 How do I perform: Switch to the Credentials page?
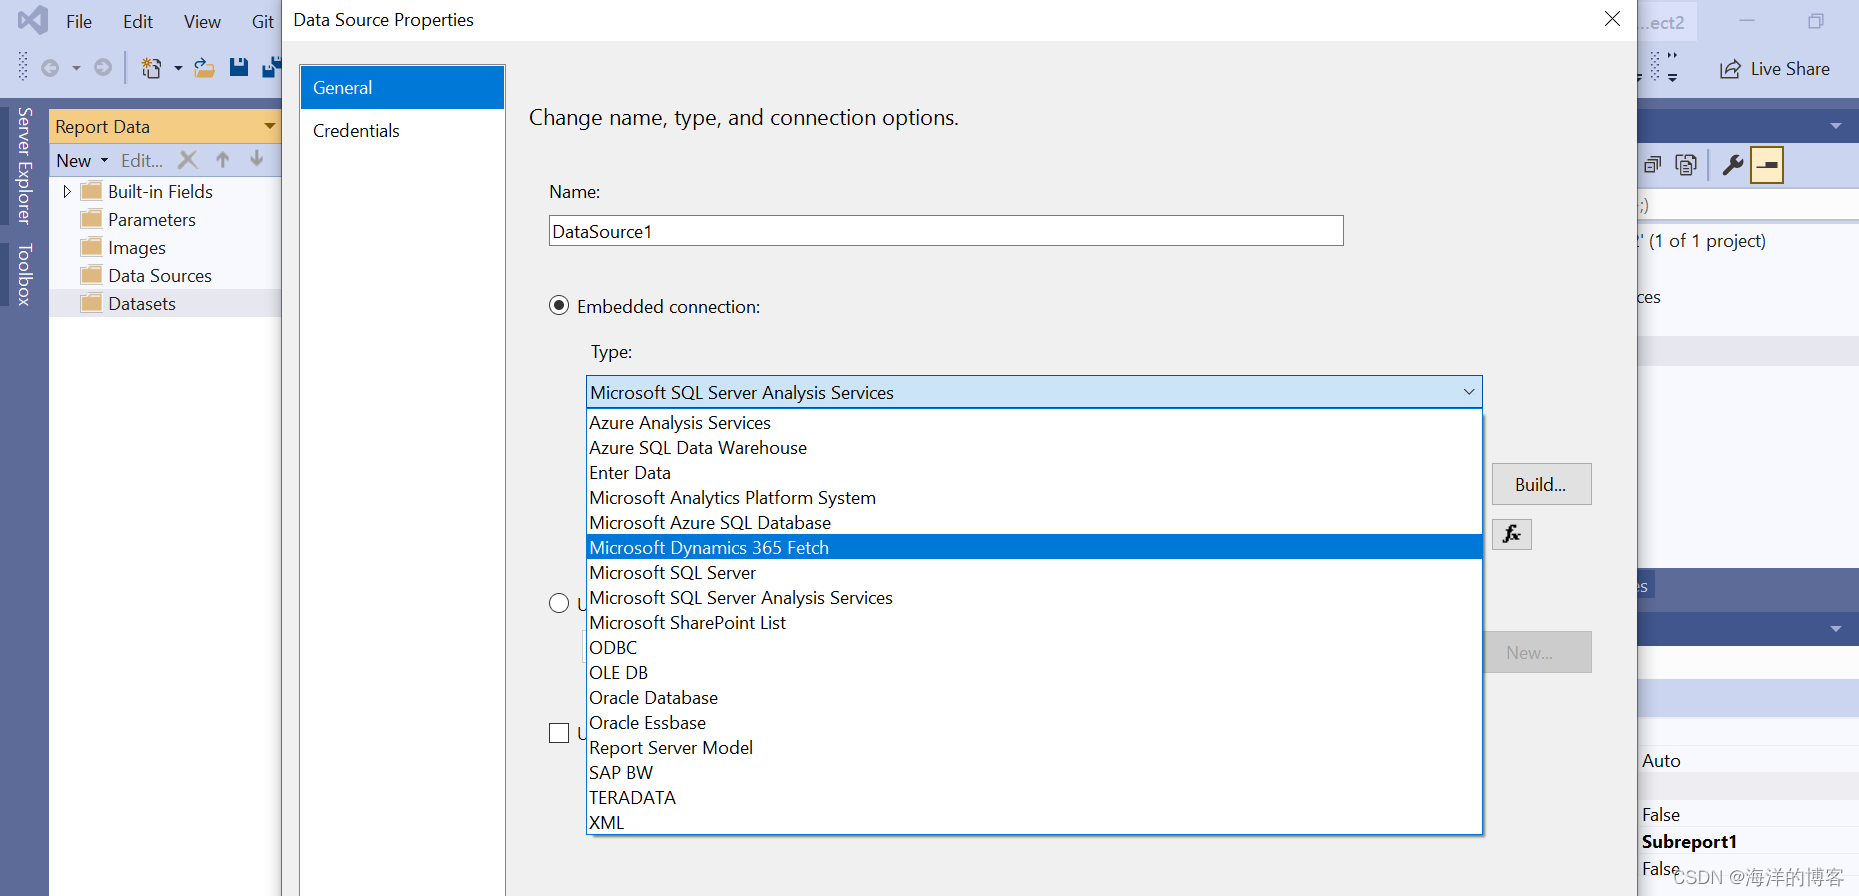[402, 131]
